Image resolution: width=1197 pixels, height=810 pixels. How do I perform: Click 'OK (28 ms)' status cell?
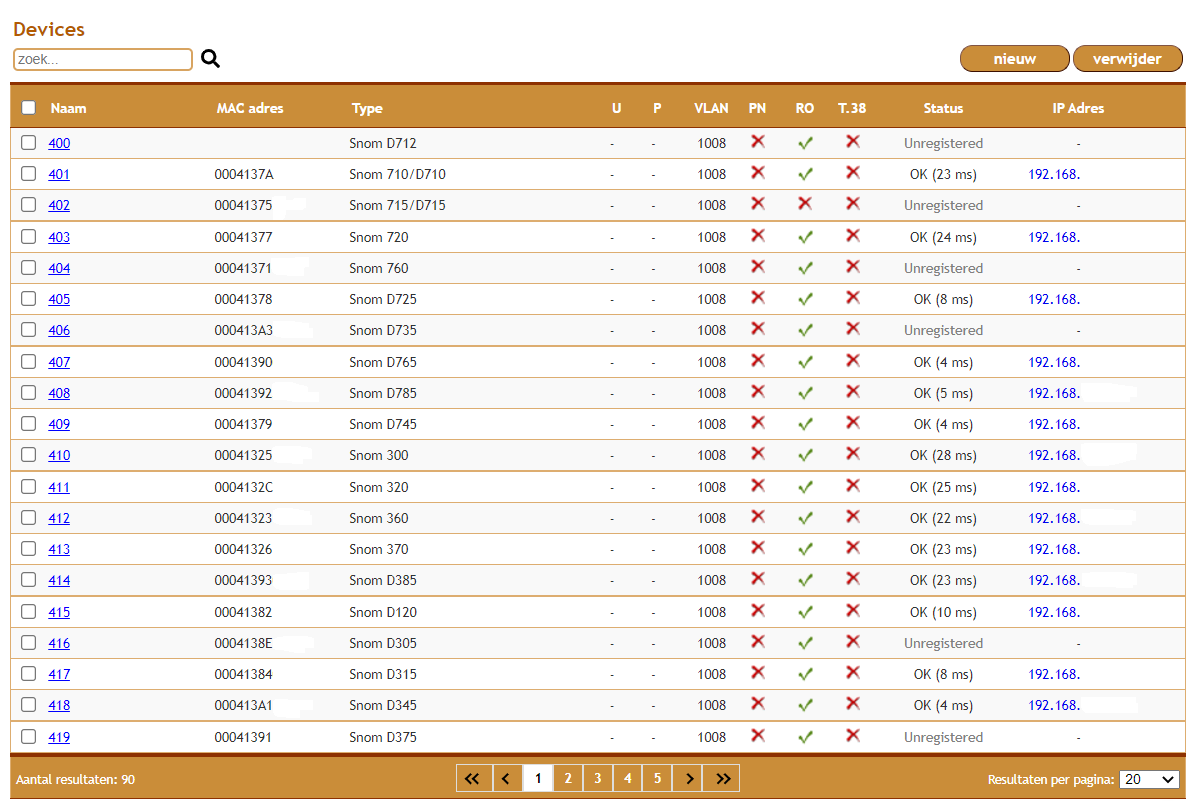[943, 455]
